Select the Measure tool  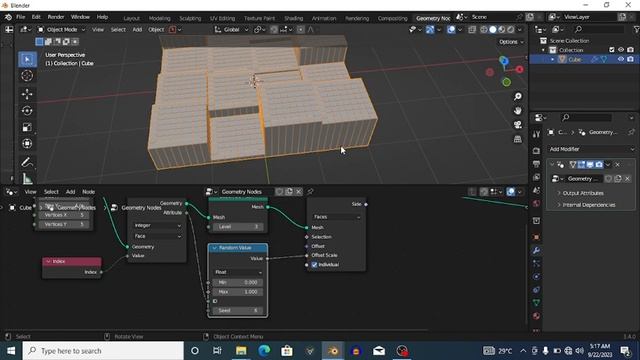pos(27,178)
